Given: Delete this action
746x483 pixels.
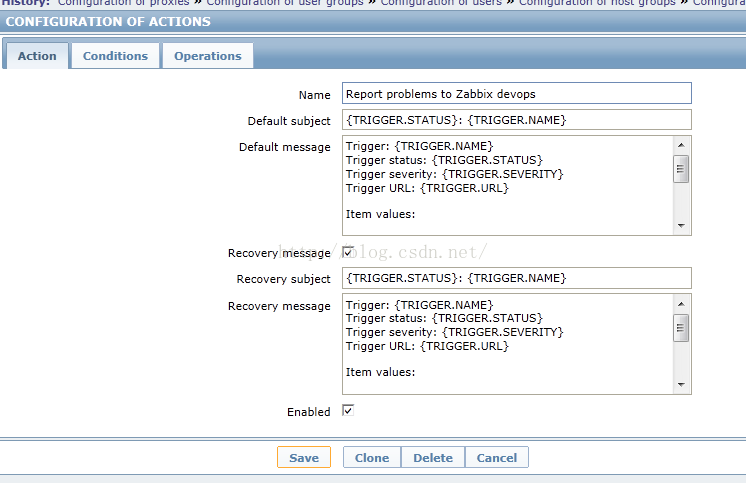Looking at the screenshot, I should [433, 457].
